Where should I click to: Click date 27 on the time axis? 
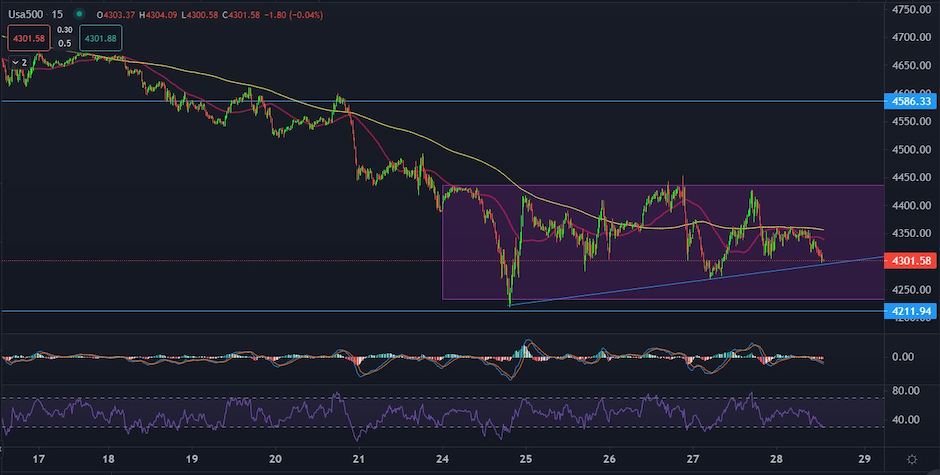[693, 459]
